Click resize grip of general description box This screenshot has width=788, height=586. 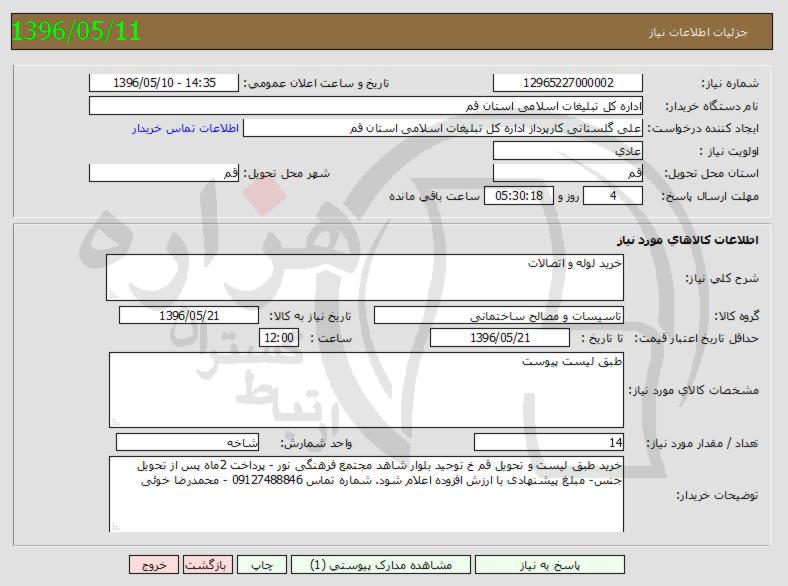coord(113,295)
